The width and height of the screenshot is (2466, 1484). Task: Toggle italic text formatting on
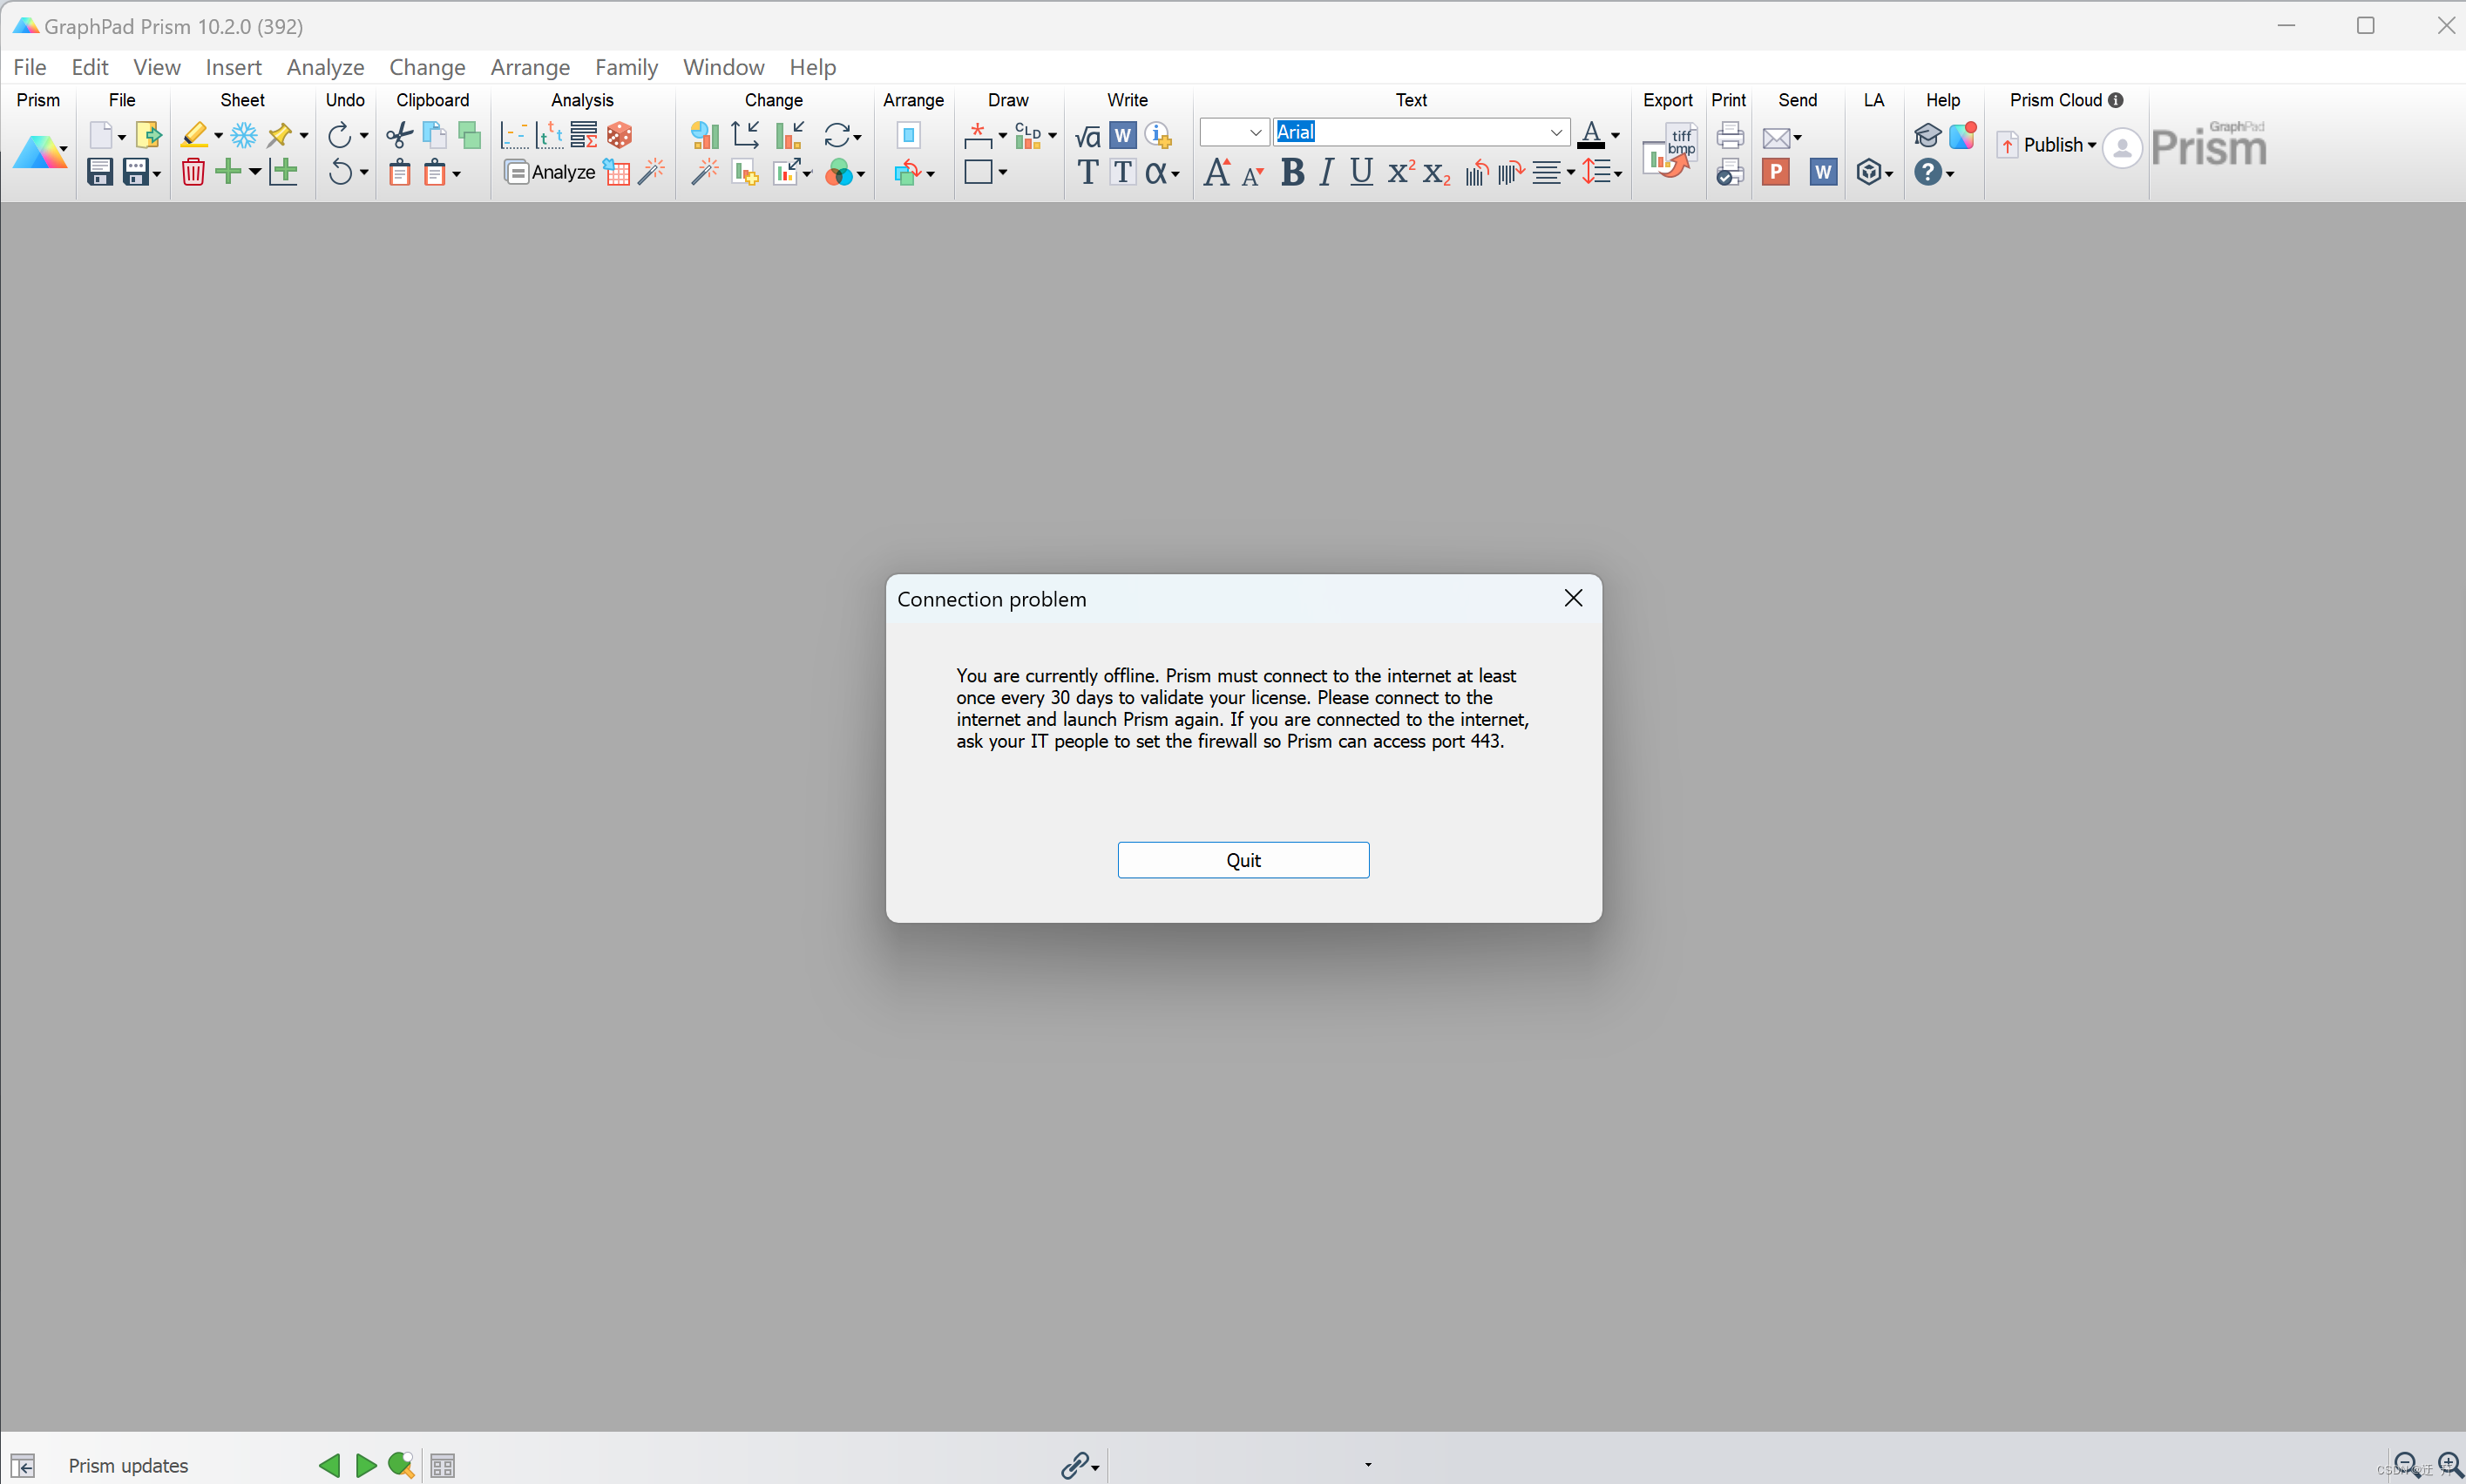point(1328,169)
